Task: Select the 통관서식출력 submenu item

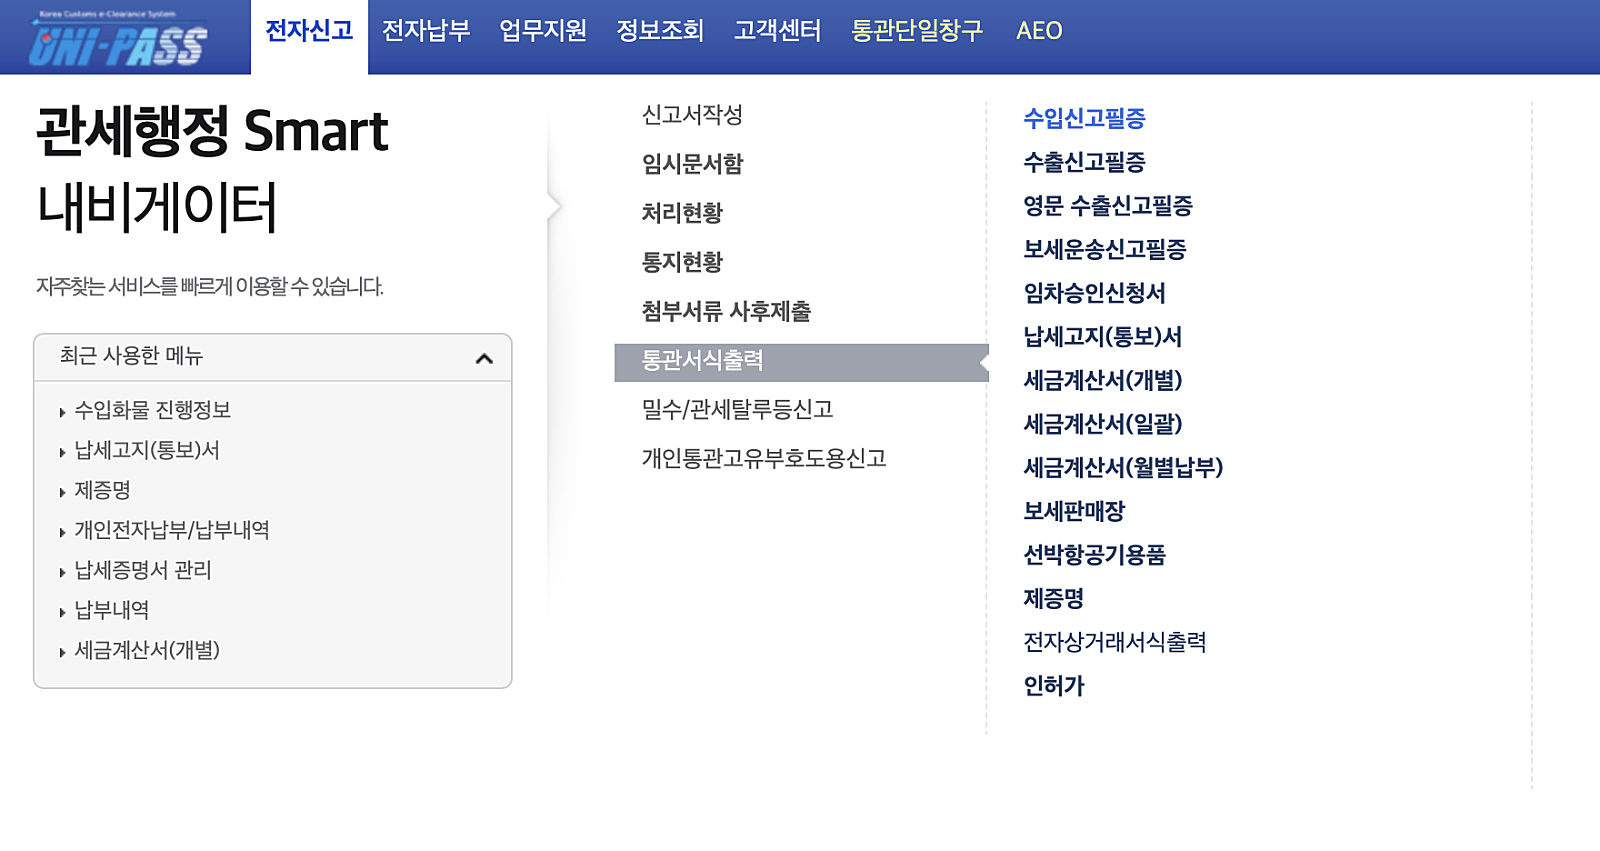Action: [702, 361]
